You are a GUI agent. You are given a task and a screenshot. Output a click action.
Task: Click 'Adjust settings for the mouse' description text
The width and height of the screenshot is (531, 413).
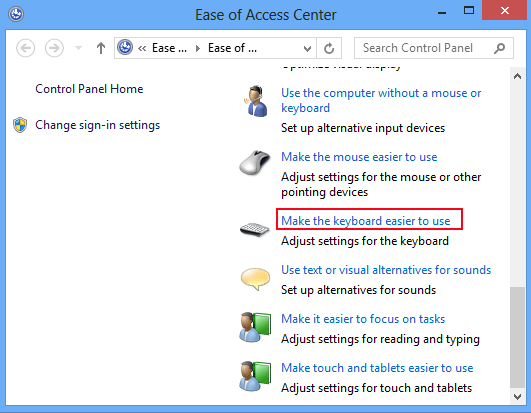click(x=381, y=184)
